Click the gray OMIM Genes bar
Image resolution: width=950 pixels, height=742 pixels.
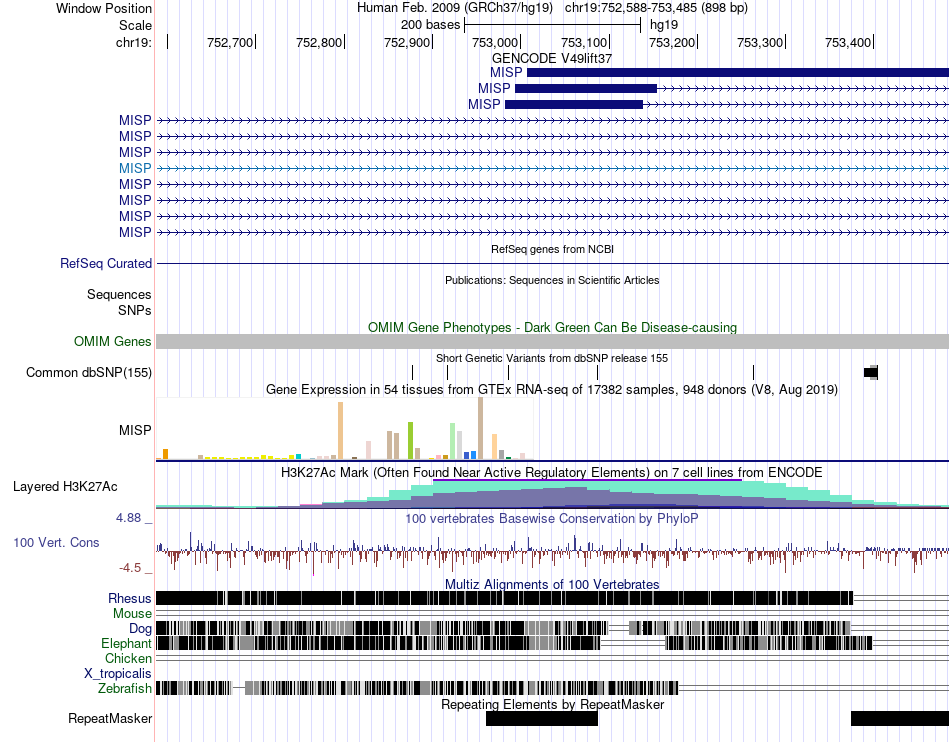click(x=553, y=342)
